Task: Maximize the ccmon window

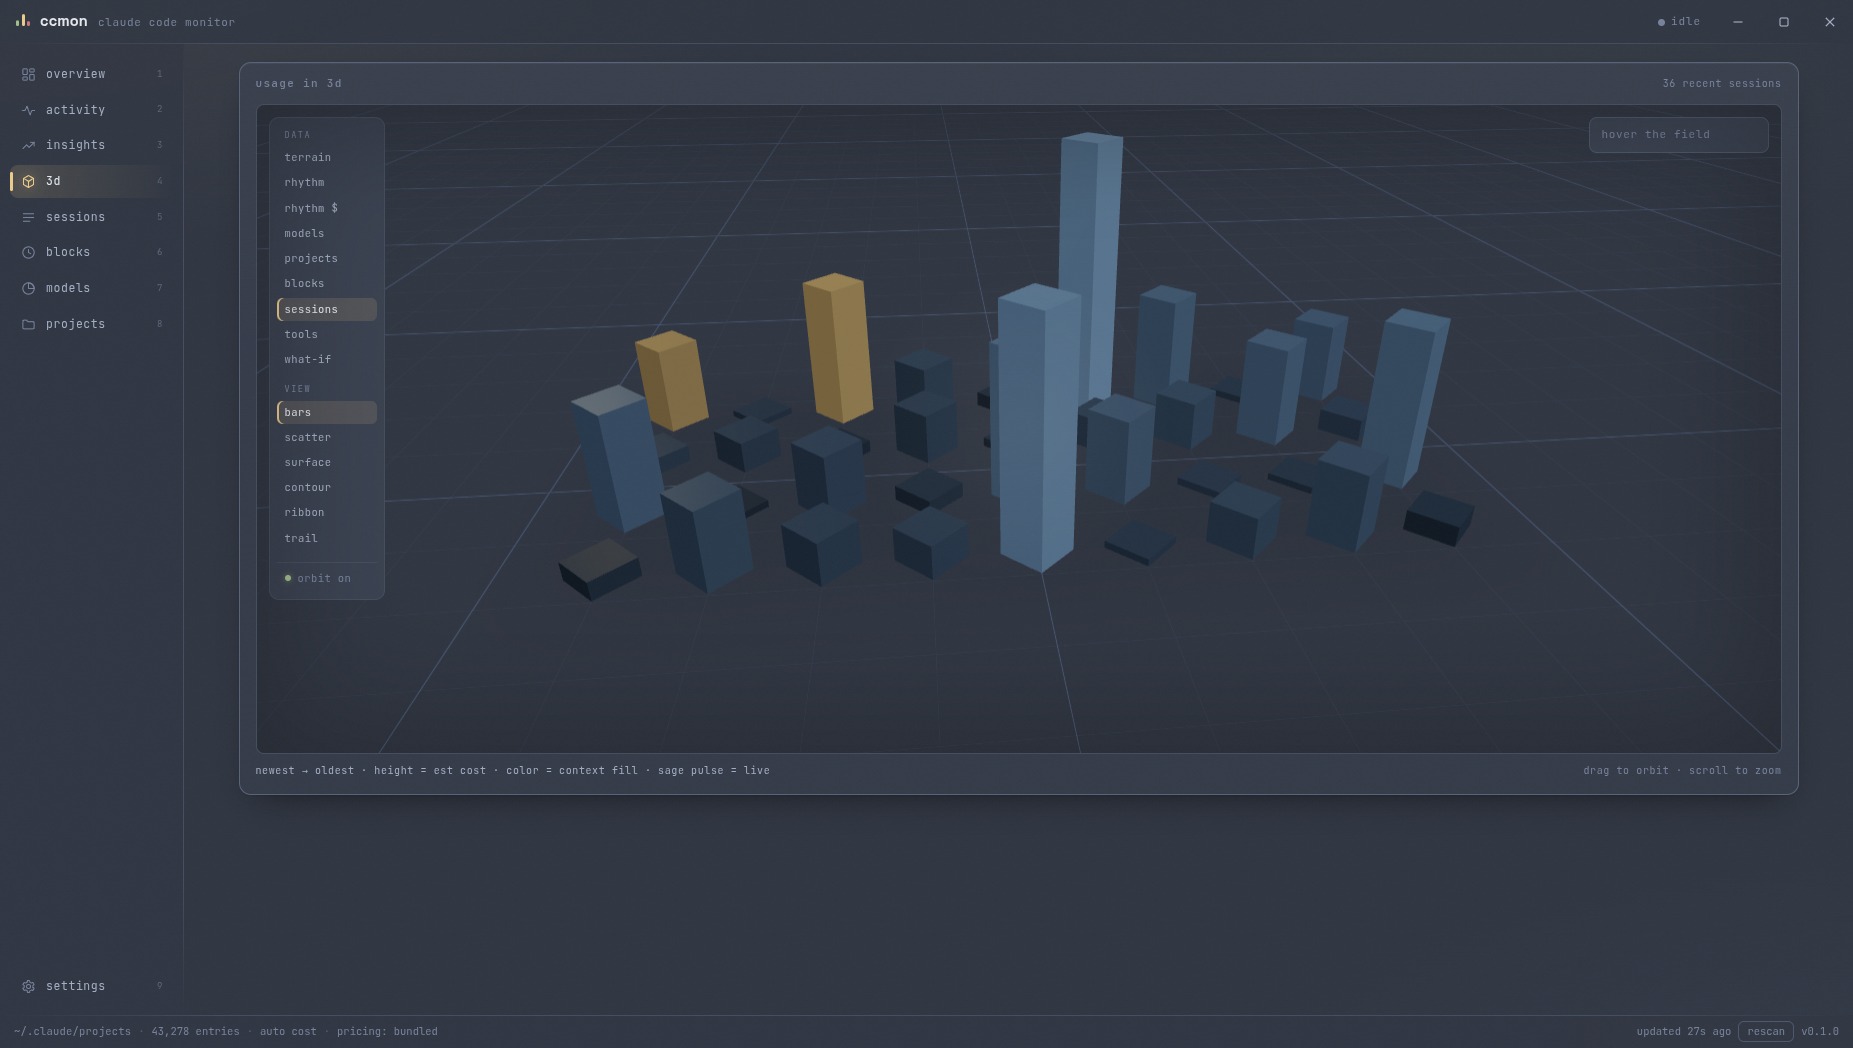Action: tap(1783, 22)
